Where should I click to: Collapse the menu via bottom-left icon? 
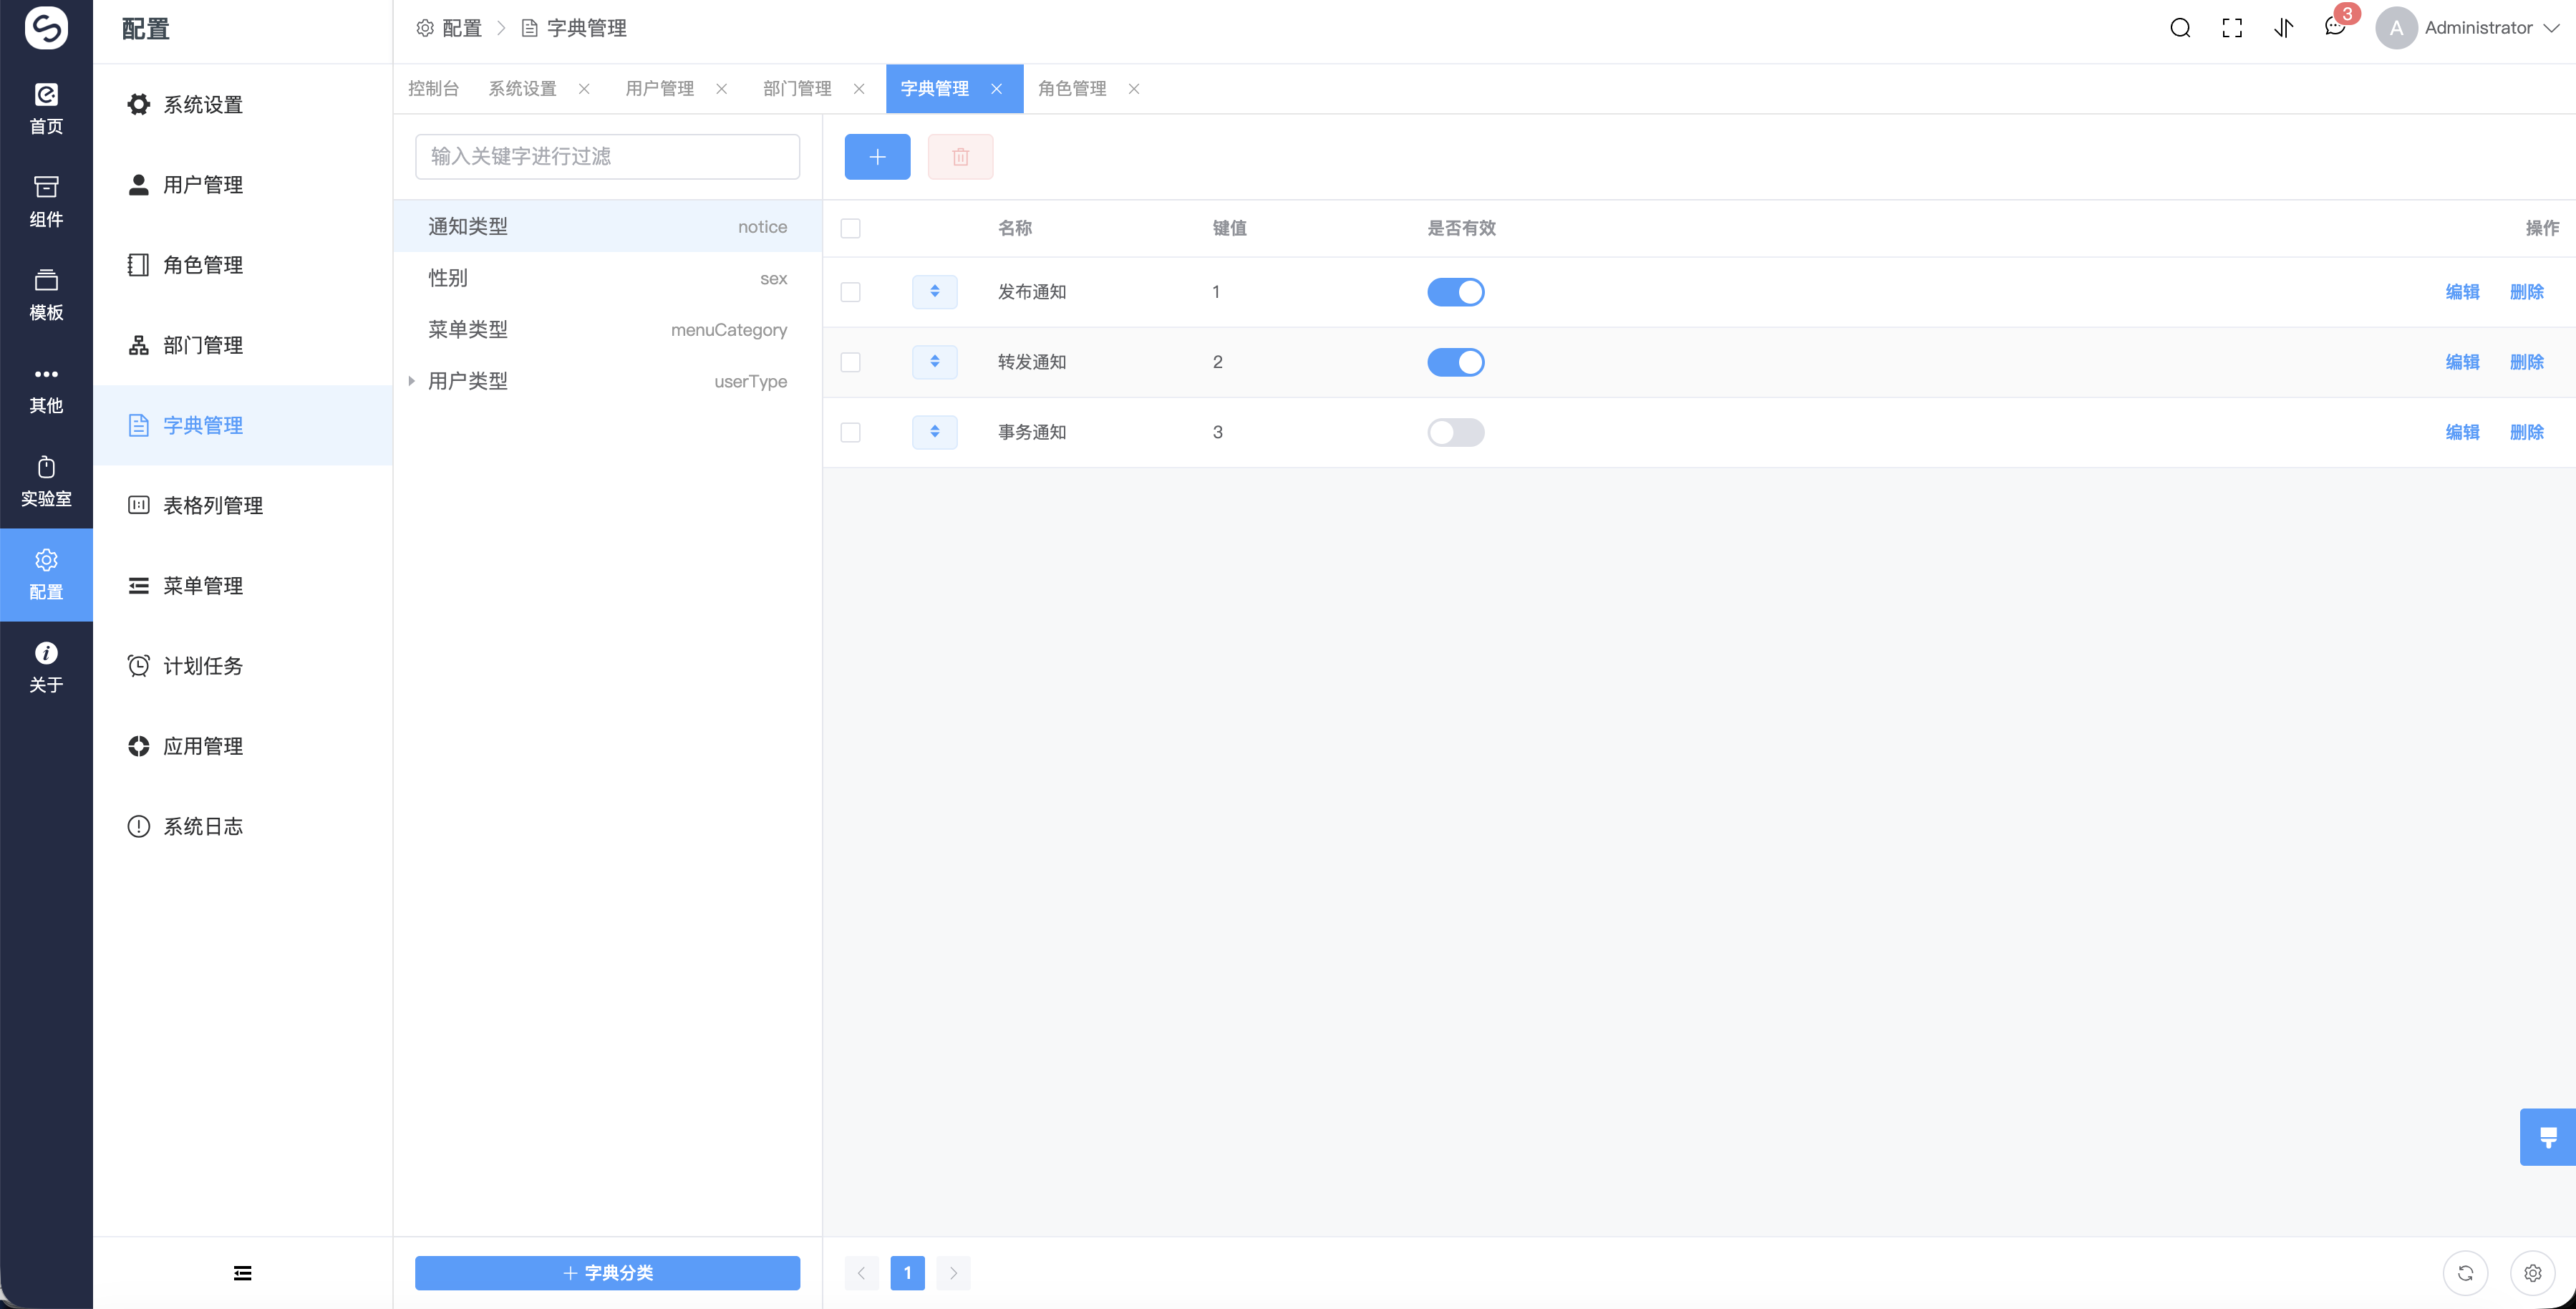(241, 1273)
